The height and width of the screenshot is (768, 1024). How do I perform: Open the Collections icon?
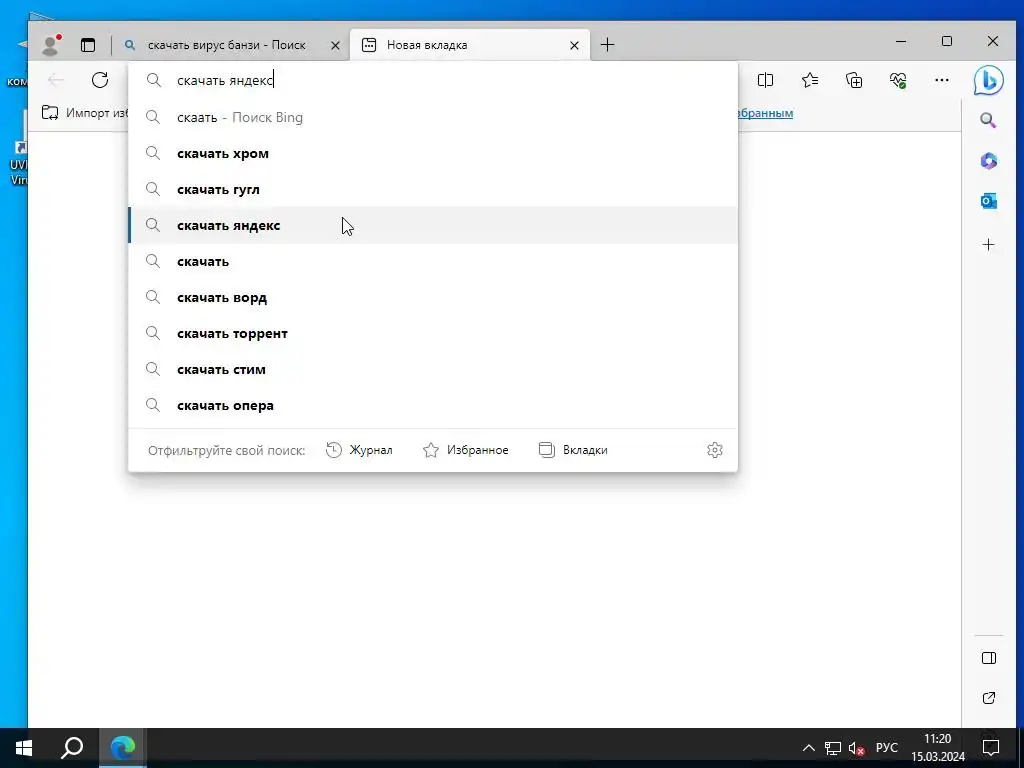[854, 80]
